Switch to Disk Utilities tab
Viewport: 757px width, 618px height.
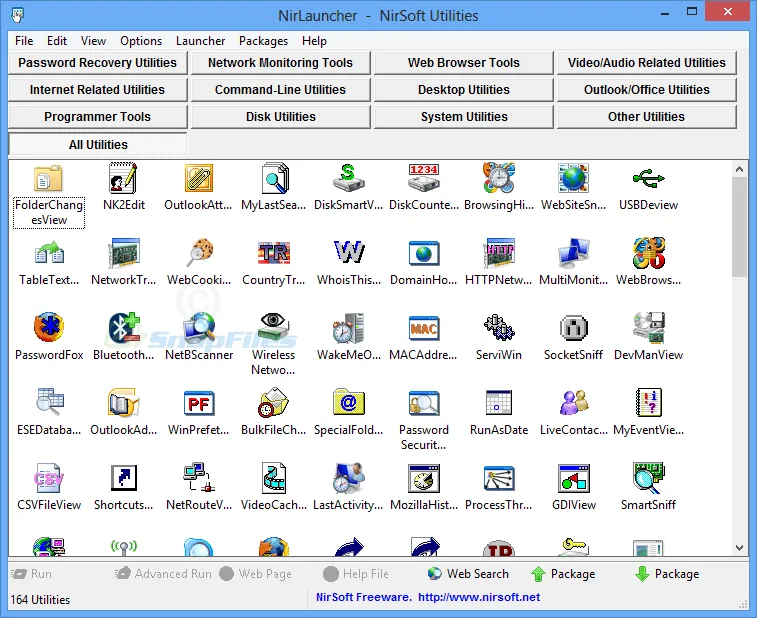[280, 117]
